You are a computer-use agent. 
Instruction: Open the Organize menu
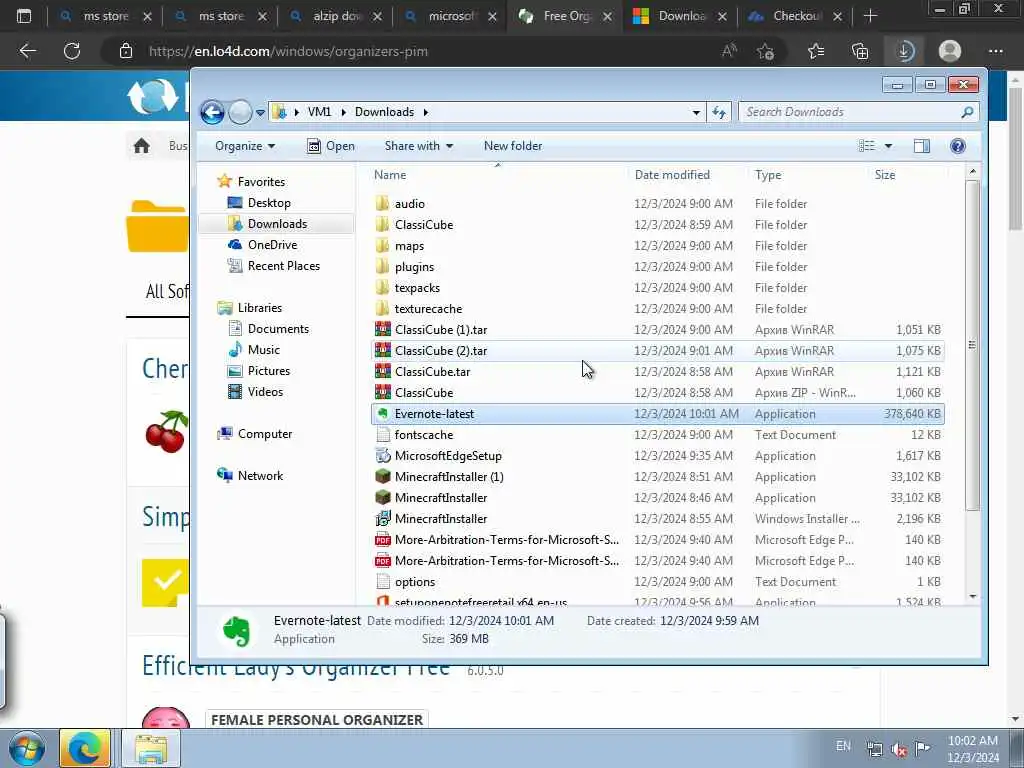point(245,146)
